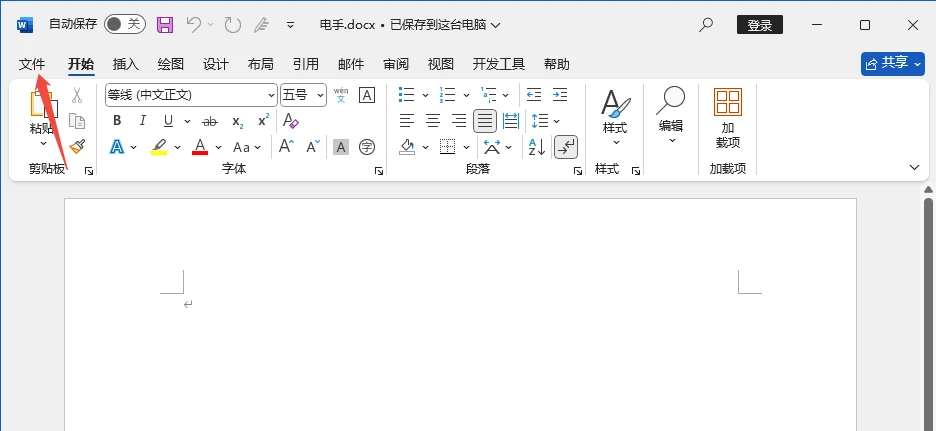The width and height of the screenshot is (936, 431).
Task: Click the 共享 share button
Action: tap(892, 63)
